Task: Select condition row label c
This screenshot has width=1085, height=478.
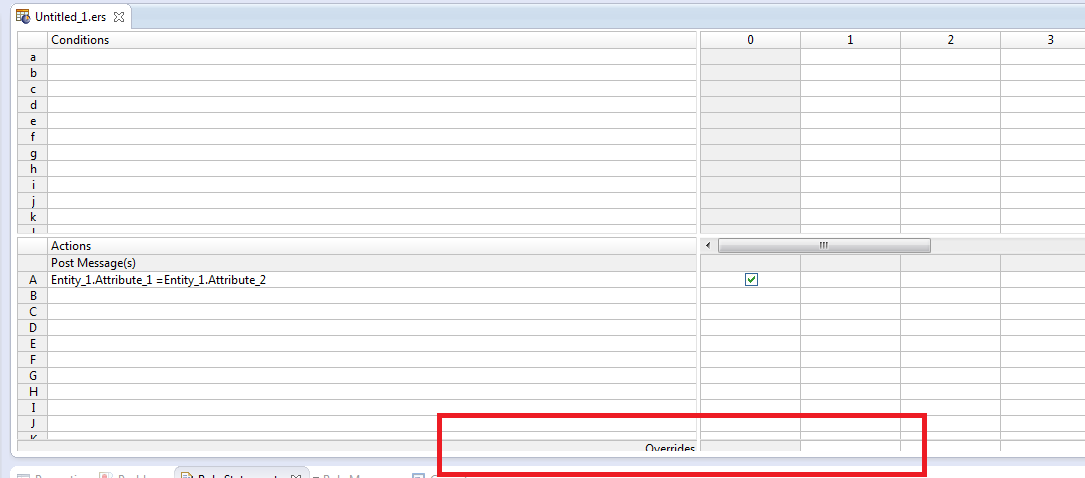Action: tap(33, 89)
